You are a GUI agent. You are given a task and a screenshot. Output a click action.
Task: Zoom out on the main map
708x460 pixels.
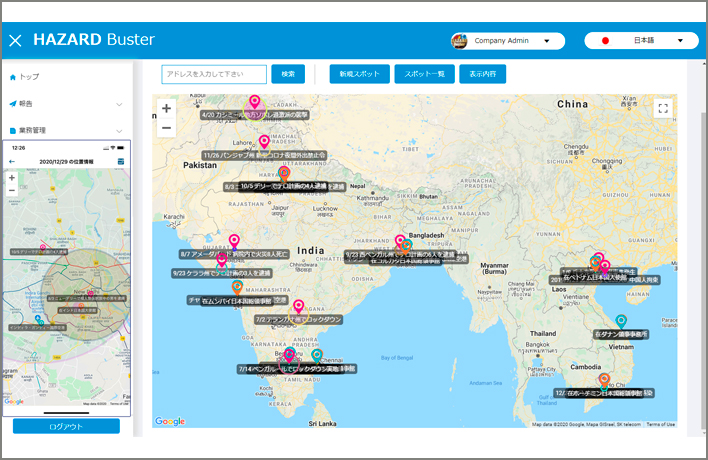click(x=166, y=128)
